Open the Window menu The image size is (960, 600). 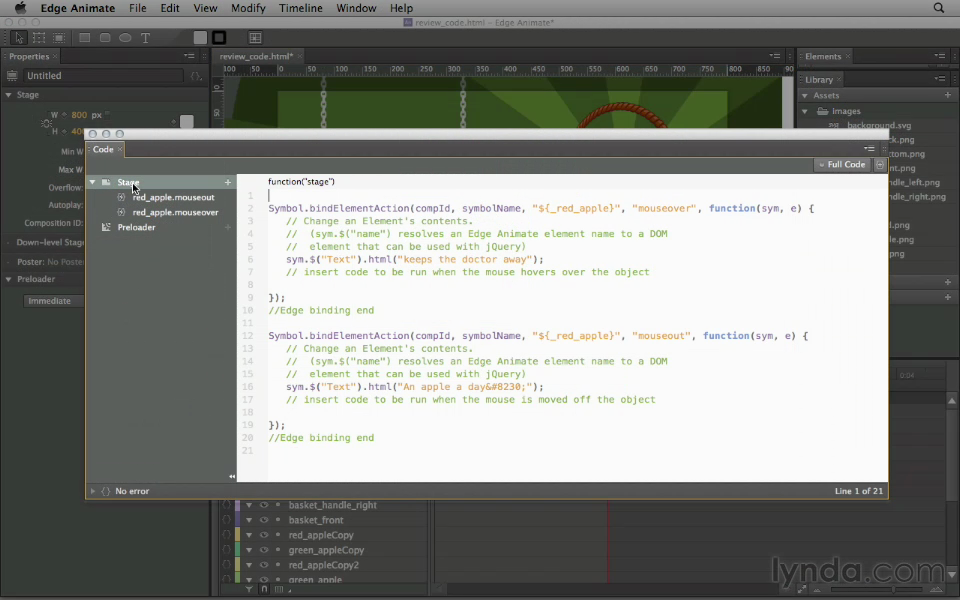click(x=356, y=8)
